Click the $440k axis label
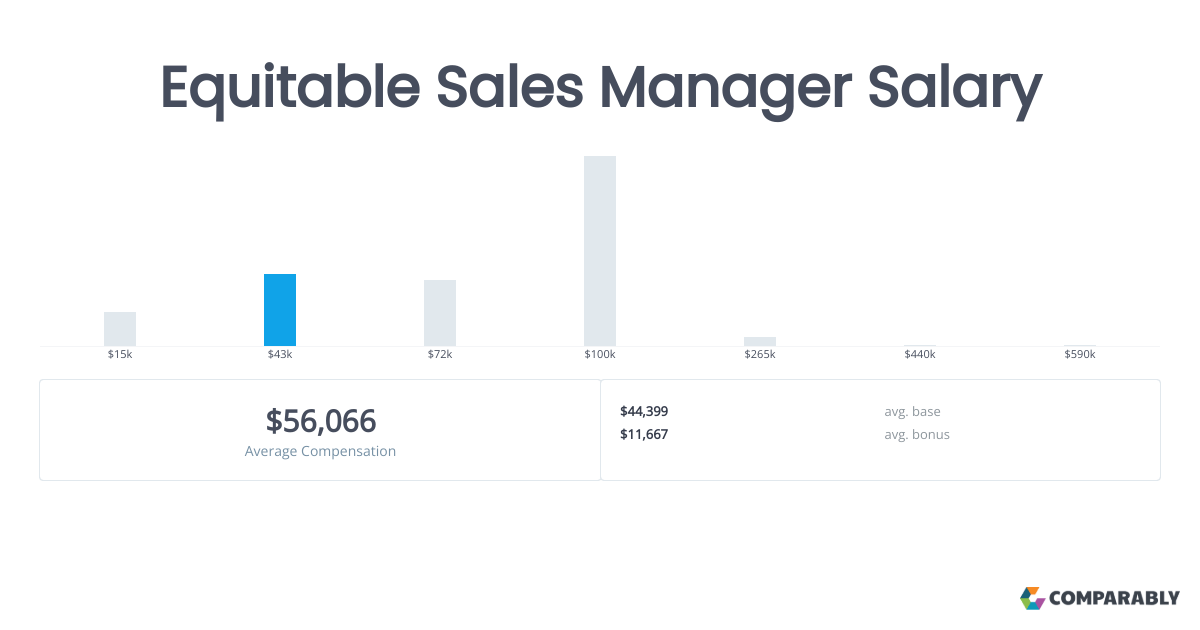1200x630 pixels. (x=920, y=355)
